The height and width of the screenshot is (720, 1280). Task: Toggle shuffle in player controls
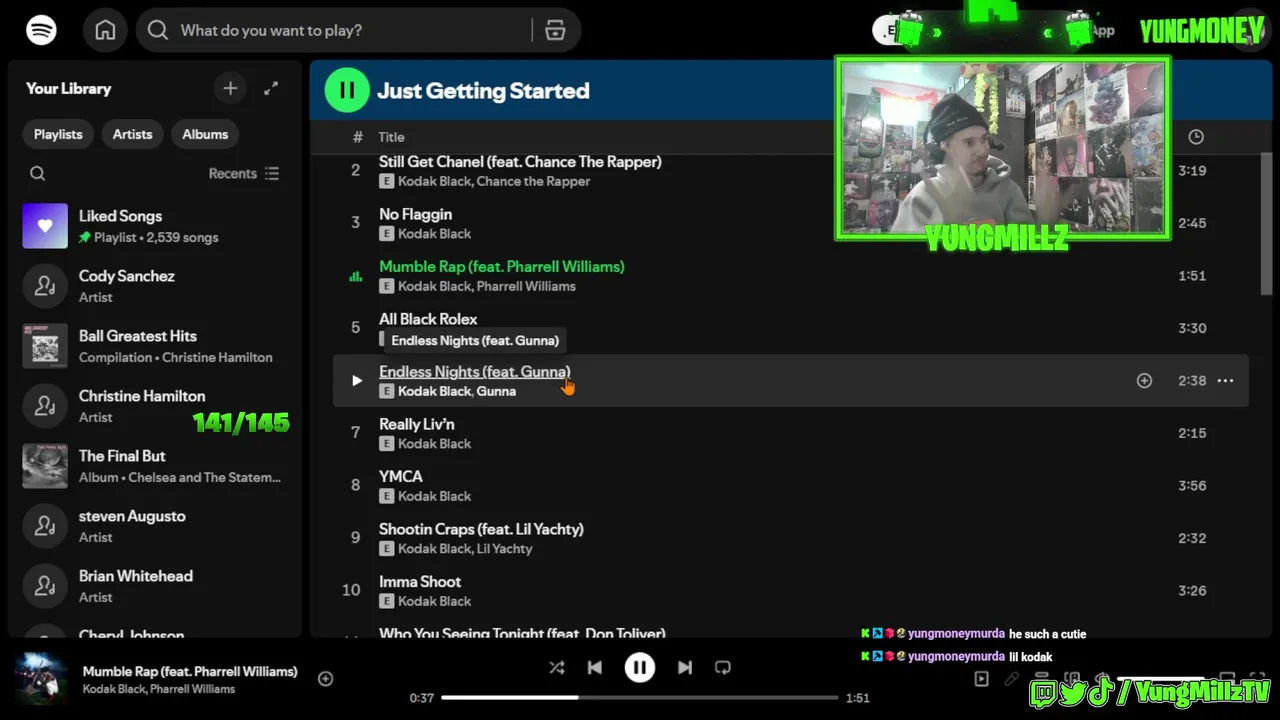pos(557,668)
